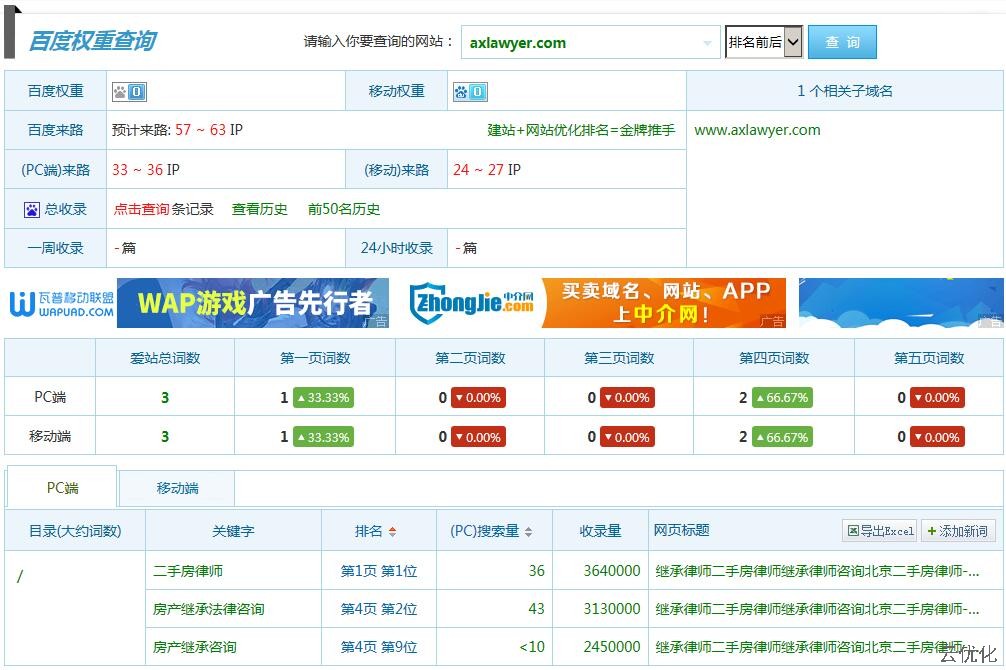Open the ZhongJie 买卖域名 banner ad
This screenshot has width=1006, height=670.
597,303
